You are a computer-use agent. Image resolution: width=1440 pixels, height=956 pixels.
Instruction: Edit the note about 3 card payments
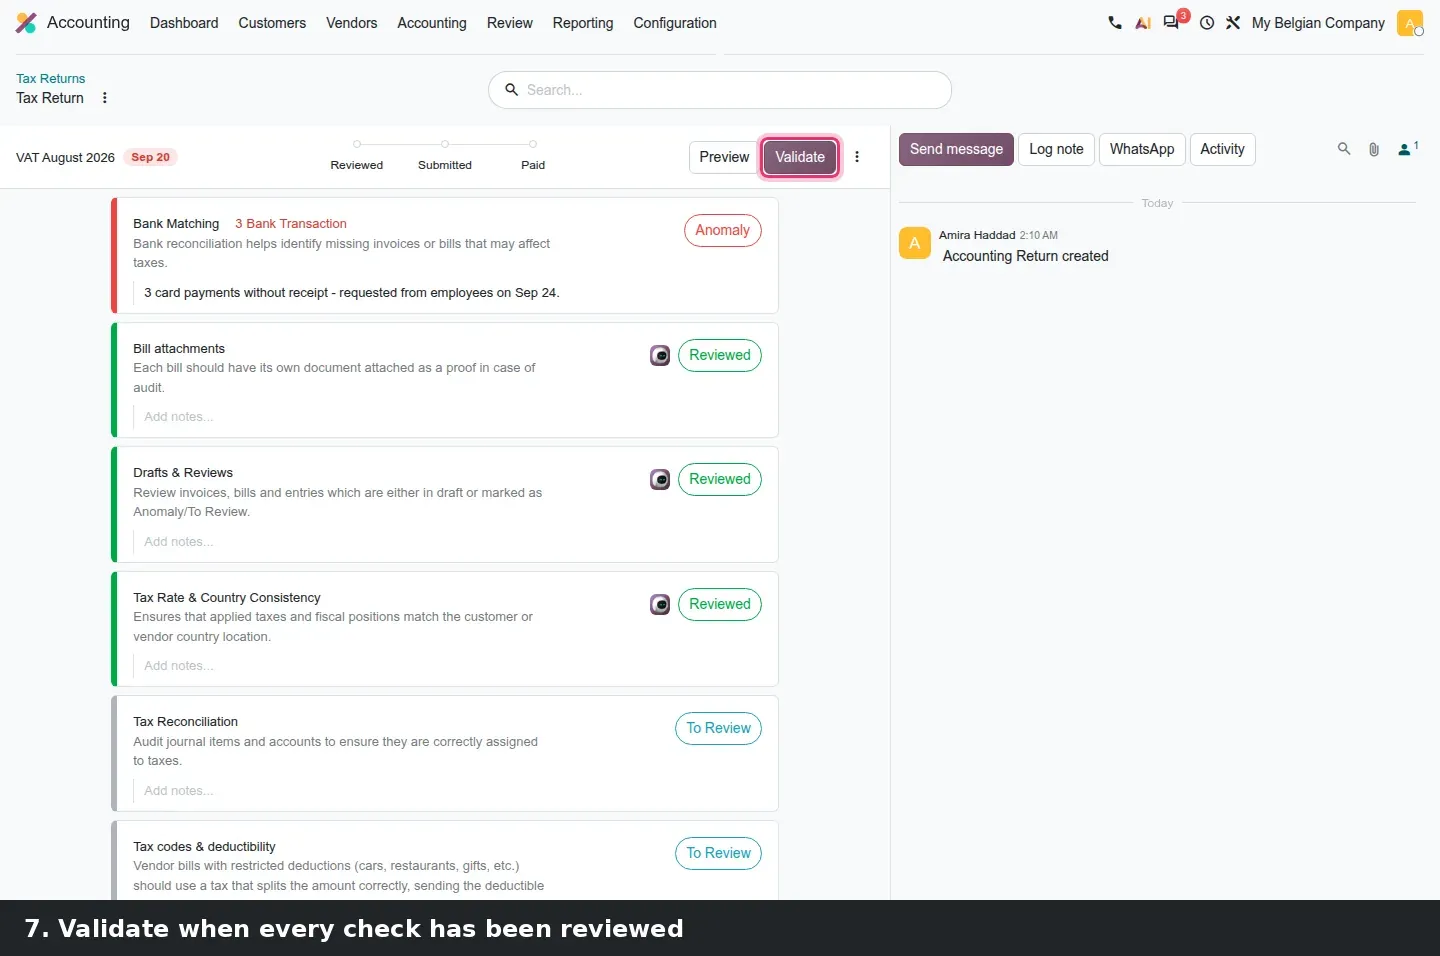[x=352, y=293]
